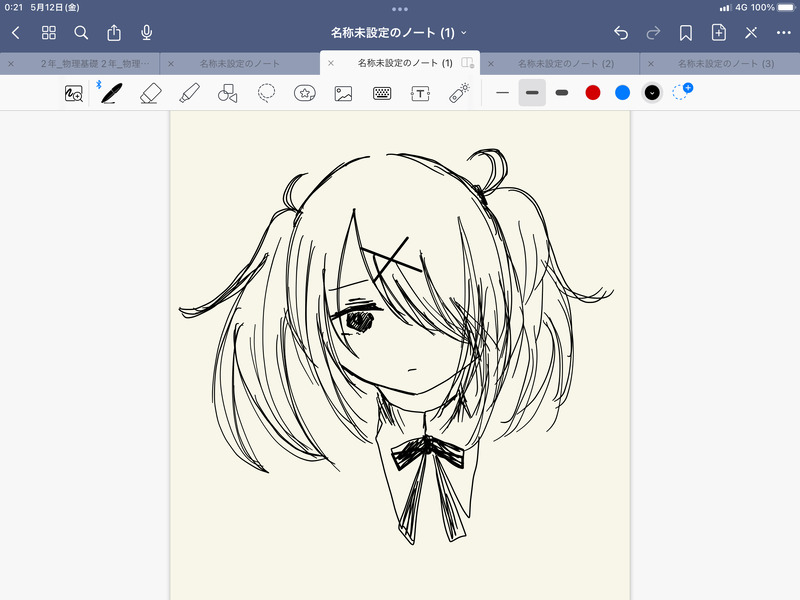Image resolution: width=800 pixels, height=600 pixels.
Task: Switch to the 名称未設定のノート tab
Action: (x=239, y=64)
